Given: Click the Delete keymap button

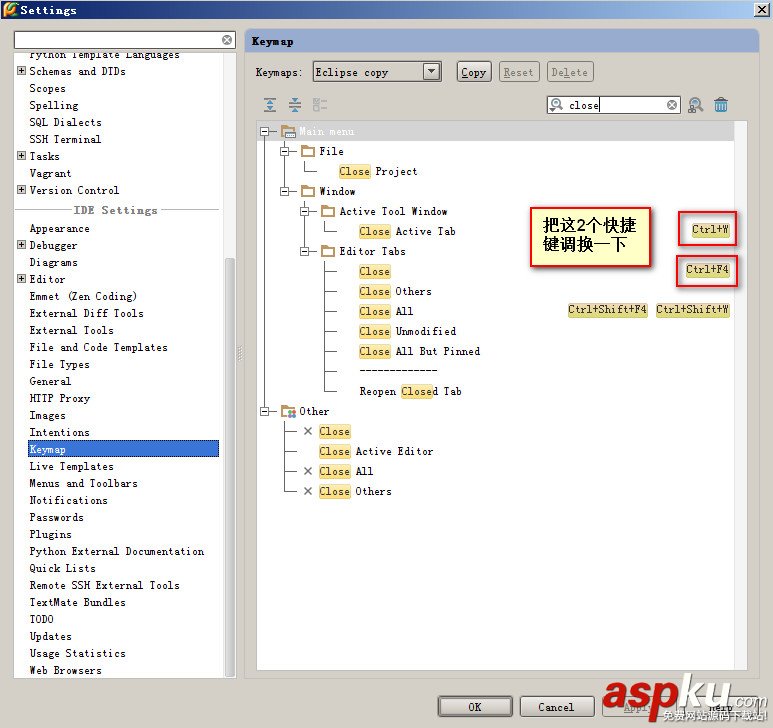Looking at the screenshot, I should 569,72.
